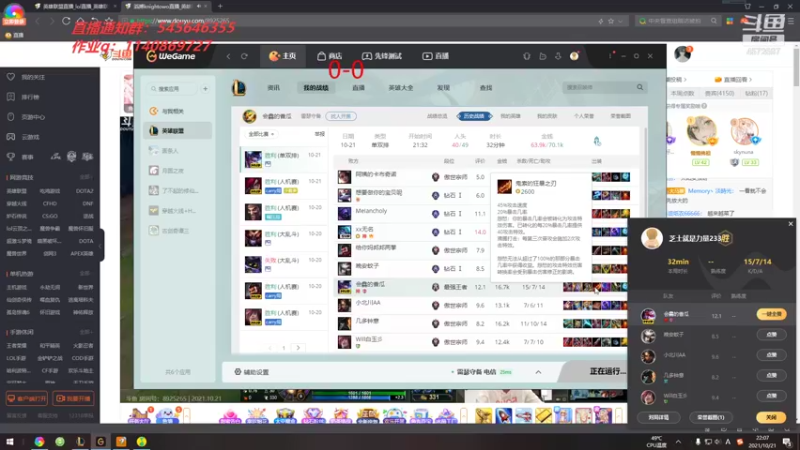
Task: Click the browser address bar URL
Action: [x=183, y=21]
